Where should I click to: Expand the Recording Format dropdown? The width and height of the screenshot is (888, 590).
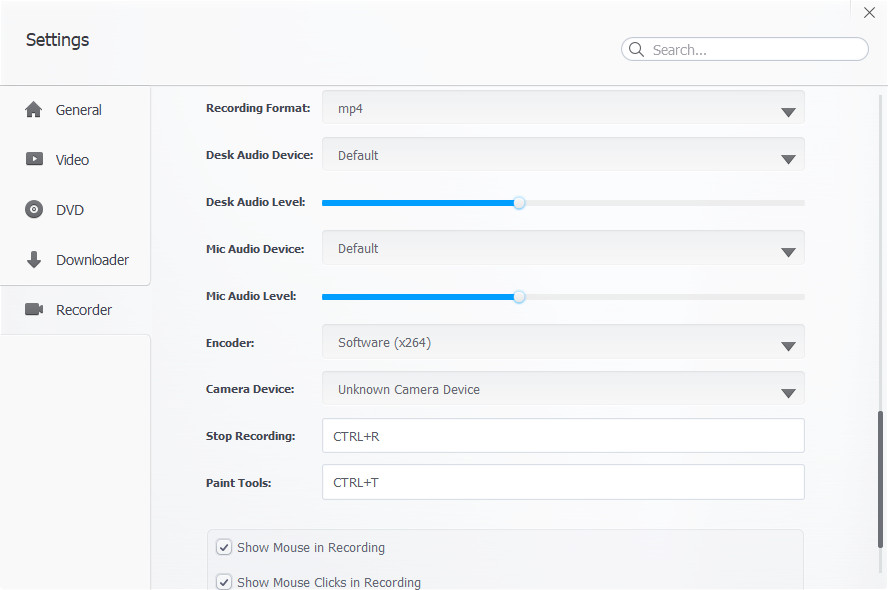click(563, 108)
